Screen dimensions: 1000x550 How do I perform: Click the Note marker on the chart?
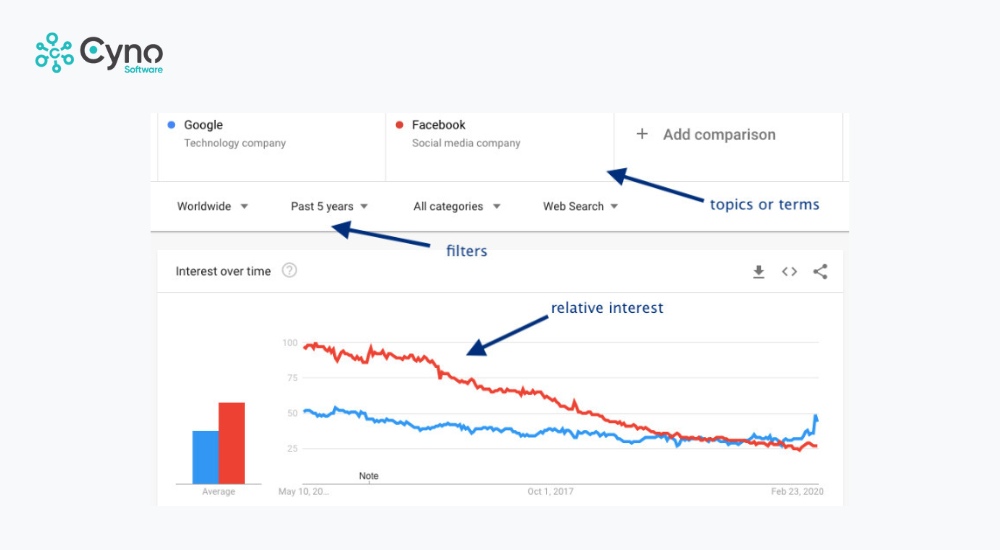369,476
